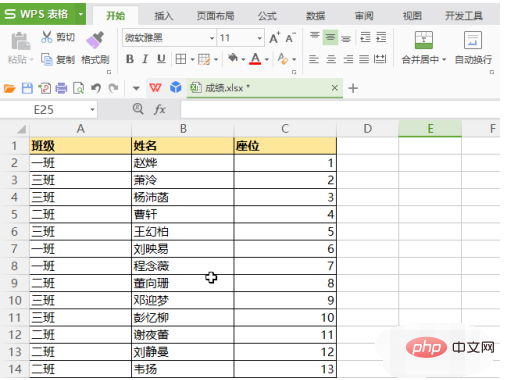Toggle middle vertical alignment
The height and width of the screenshot is (380, 505).
[330, 37]
